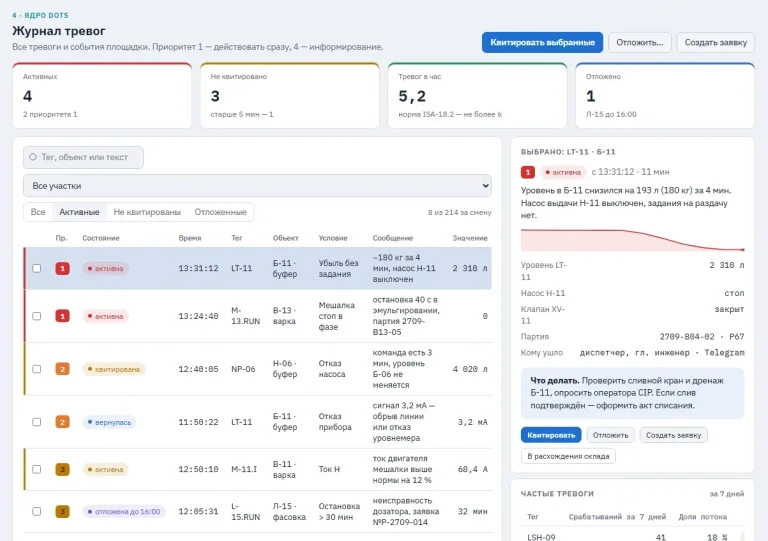The width and height of the screenshot is (768, 541).
Task: Open 'В расхождения склада' button
Action: point(568,456)
